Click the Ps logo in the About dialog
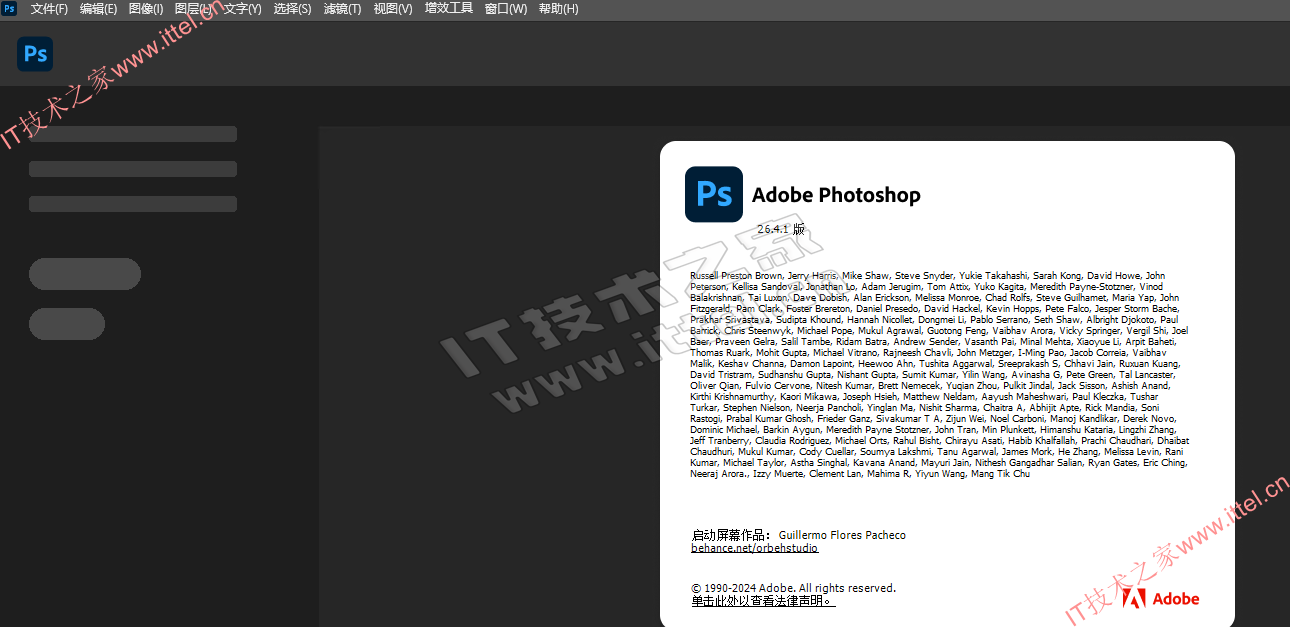This screenshot has width=1290, height=627. pyautogui.click(x=714, y=194)
